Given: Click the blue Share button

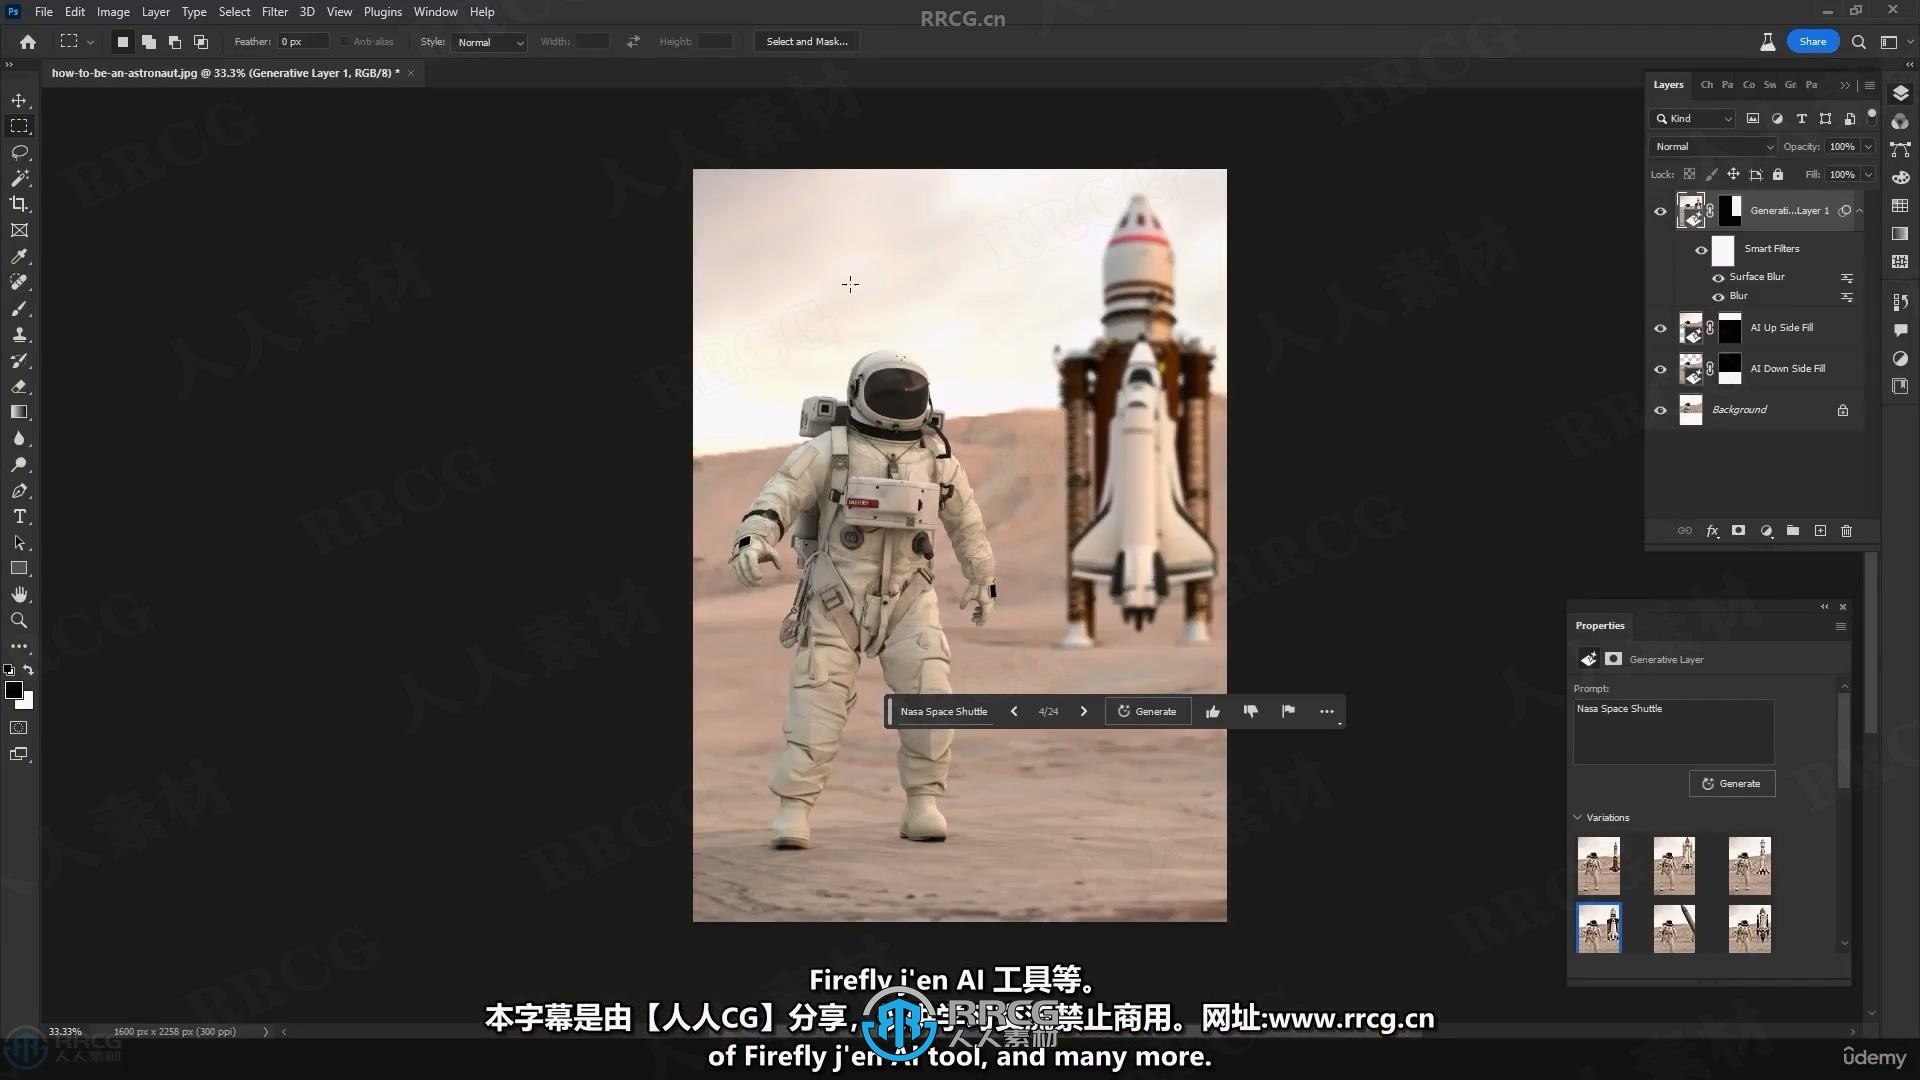Looking at the screenshot, I should coord(1812,41).
